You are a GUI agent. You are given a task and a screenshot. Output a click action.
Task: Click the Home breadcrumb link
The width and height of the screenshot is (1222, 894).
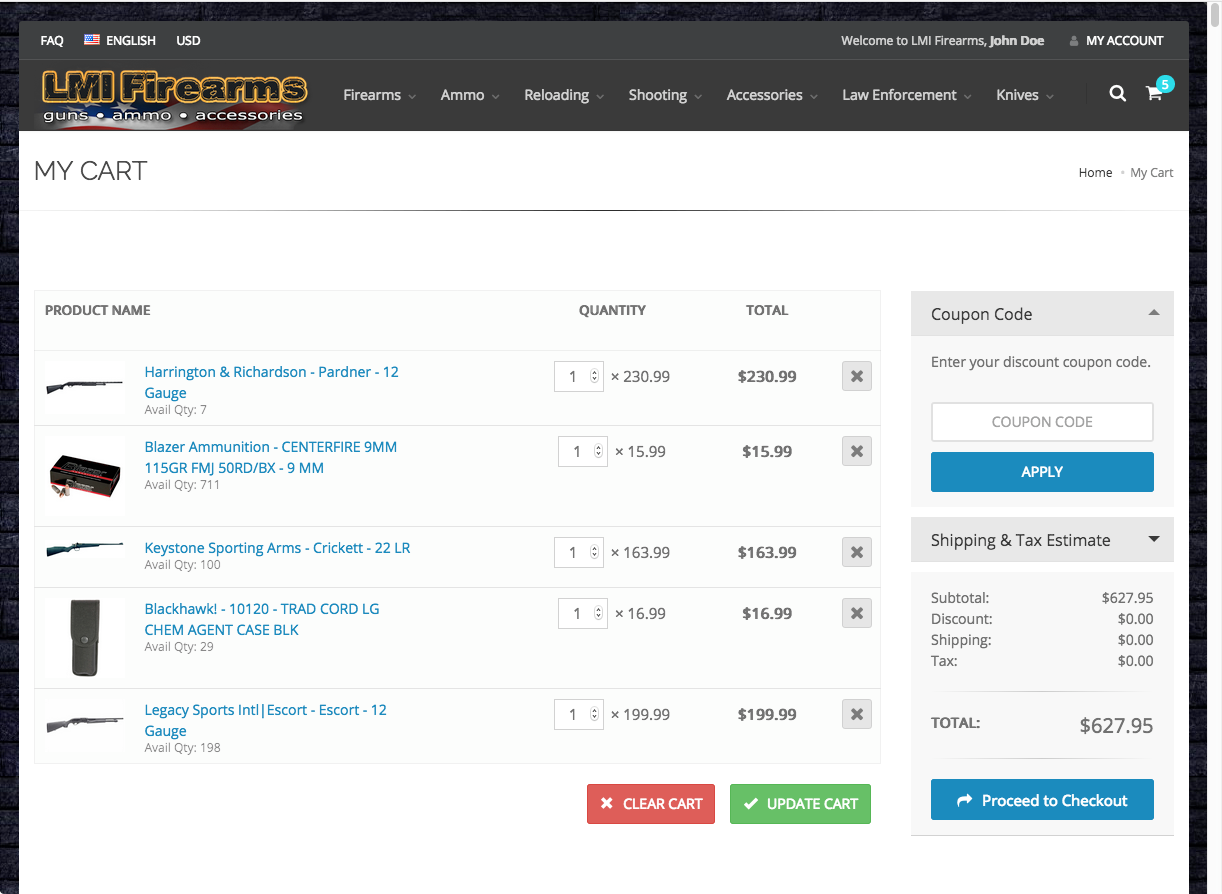click(1095, 172)
